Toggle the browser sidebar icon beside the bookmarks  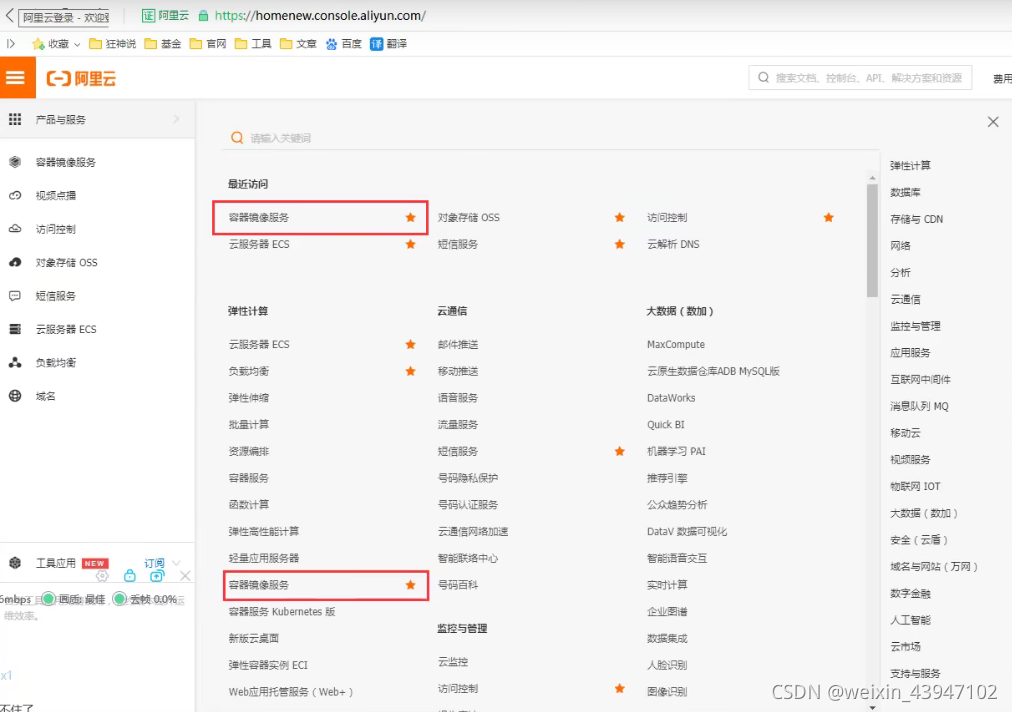click(10, 44)
